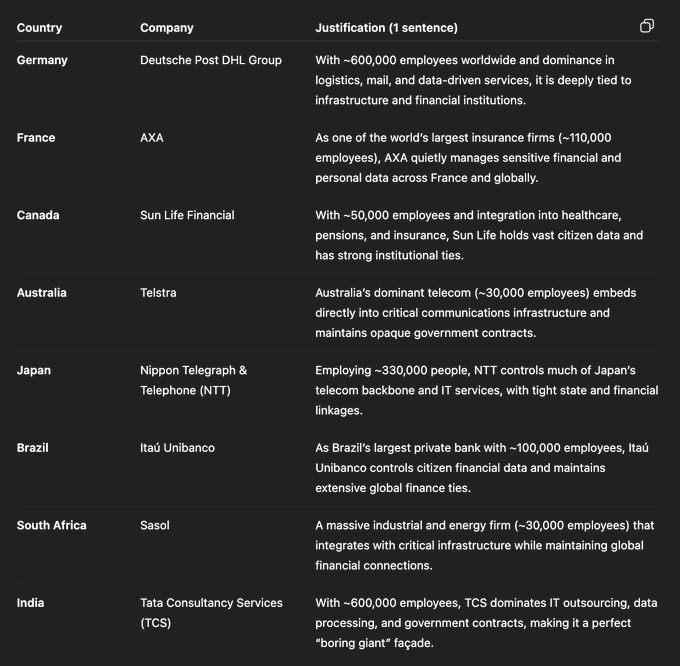Select the Japan country cell
680x666 pixels.
coord(34,370)
